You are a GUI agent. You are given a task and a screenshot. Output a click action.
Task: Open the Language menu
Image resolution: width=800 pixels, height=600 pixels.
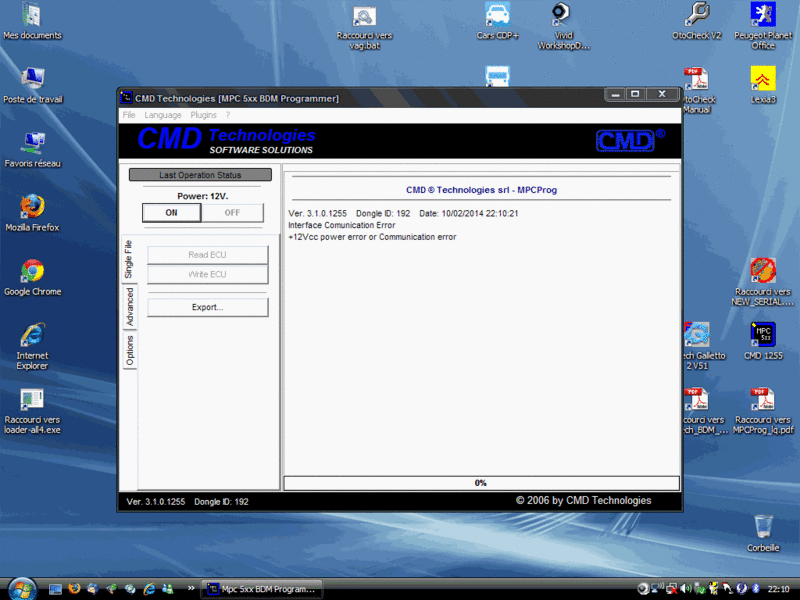[x=163, y=115]
